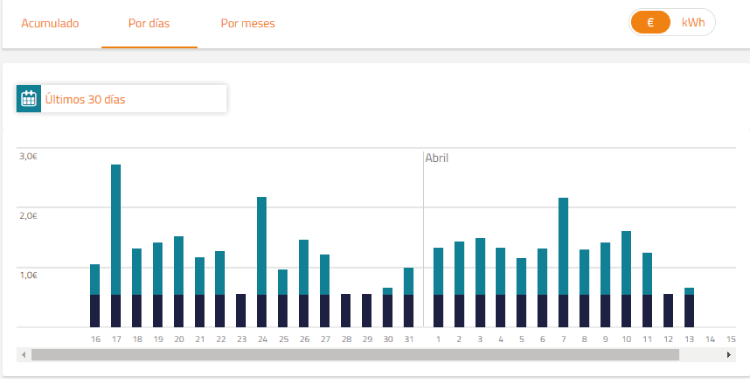
Task: Click the horizontal scrollbar thumb under the chart
Action: 355,355
